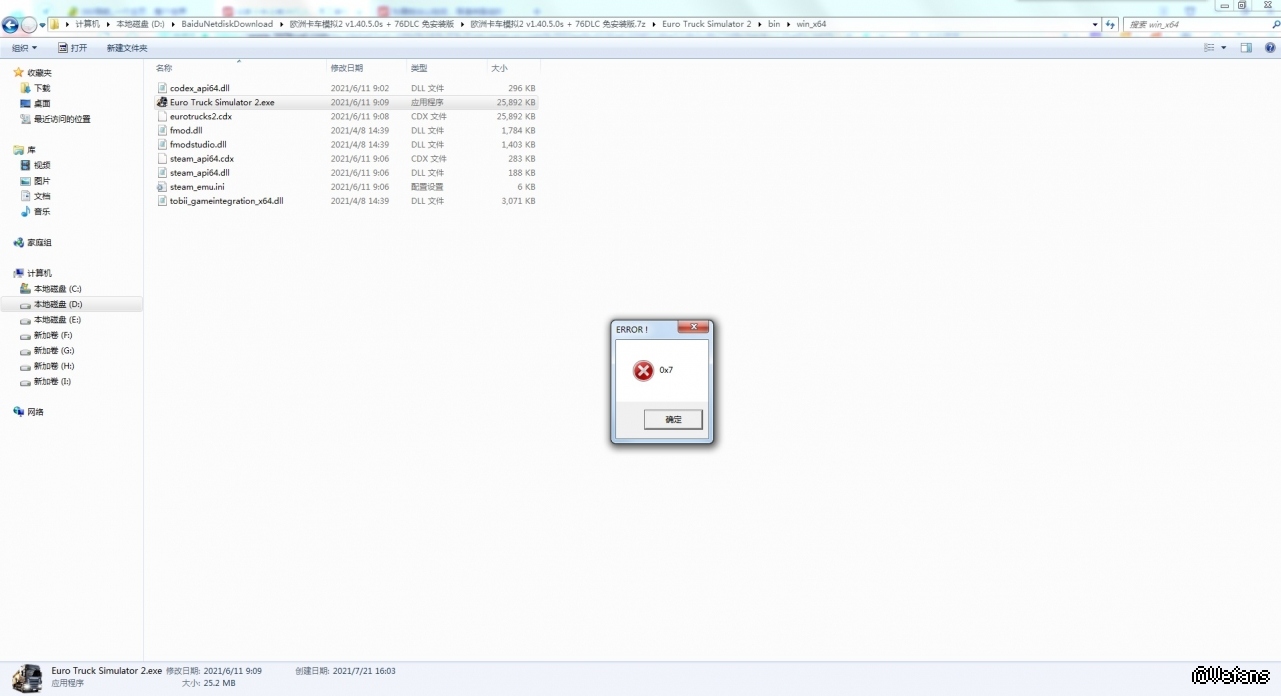This screenshot has width=1281, height=696.
Task: Select steam_api64.cdx file icon
Action: [x=162, y=158]
